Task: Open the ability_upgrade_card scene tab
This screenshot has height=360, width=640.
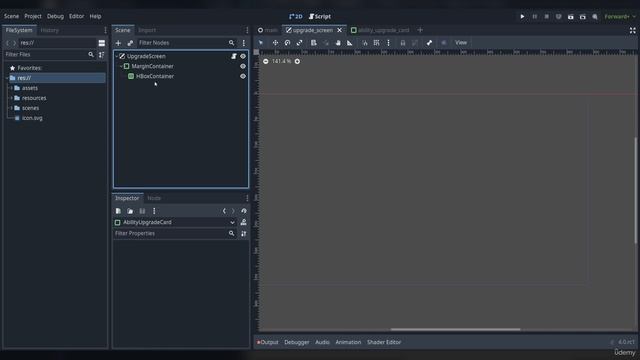Action: [380, 30]
